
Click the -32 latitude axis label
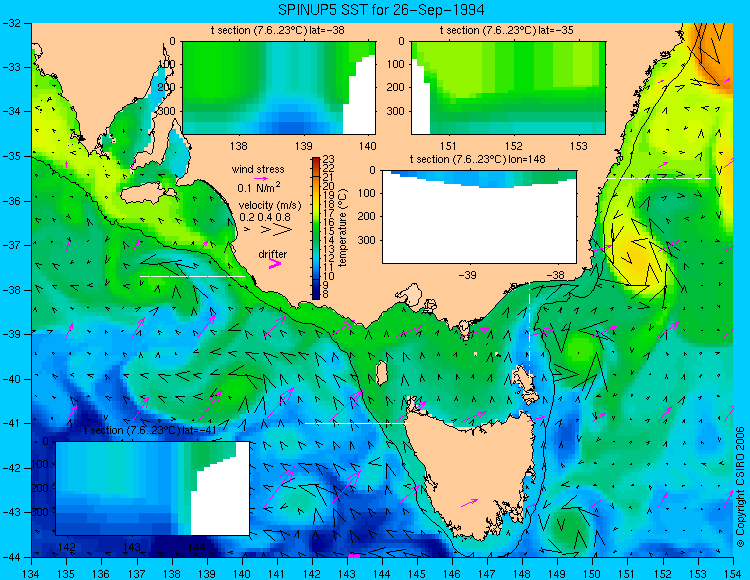tap(11, 23)
